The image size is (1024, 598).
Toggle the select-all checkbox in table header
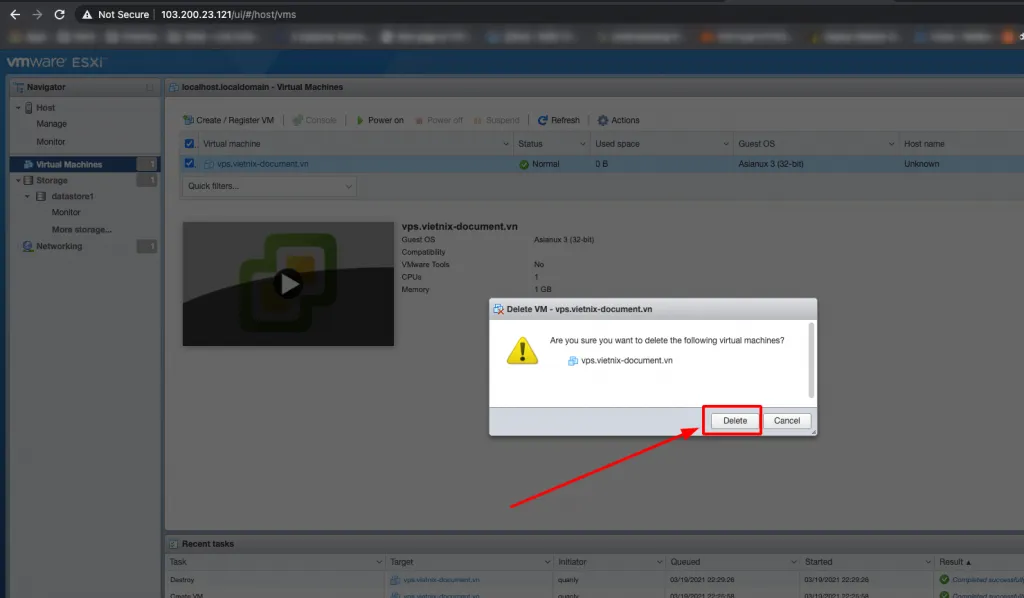coord(189,144)
